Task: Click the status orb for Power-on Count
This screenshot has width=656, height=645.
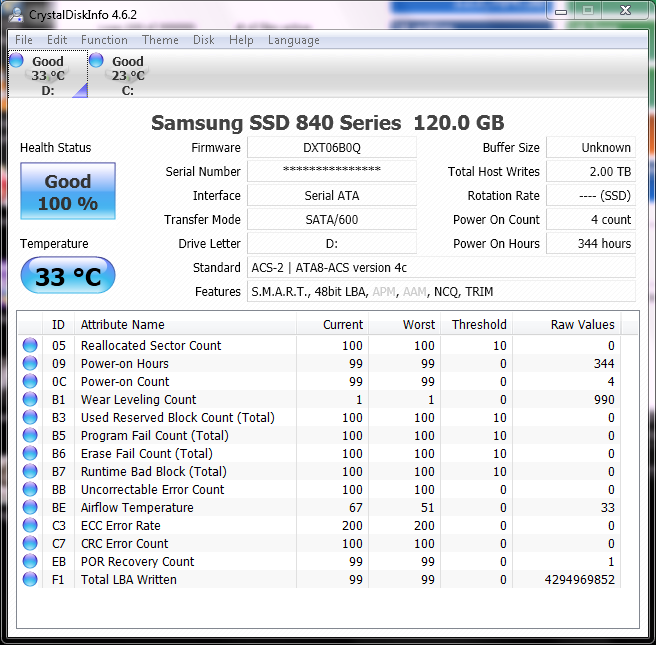Action: coord(30,381)
